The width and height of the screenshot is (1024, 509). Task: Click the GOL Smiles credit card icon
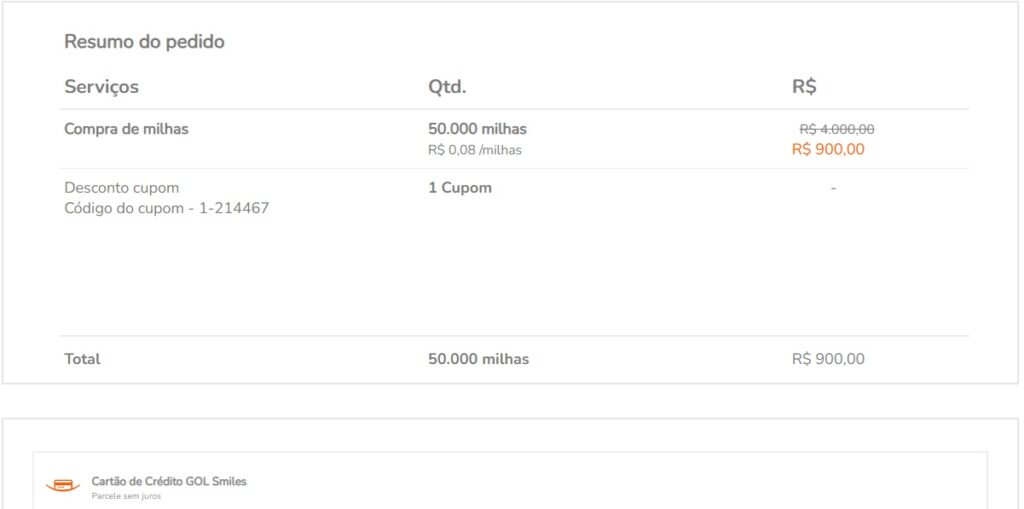63,485
